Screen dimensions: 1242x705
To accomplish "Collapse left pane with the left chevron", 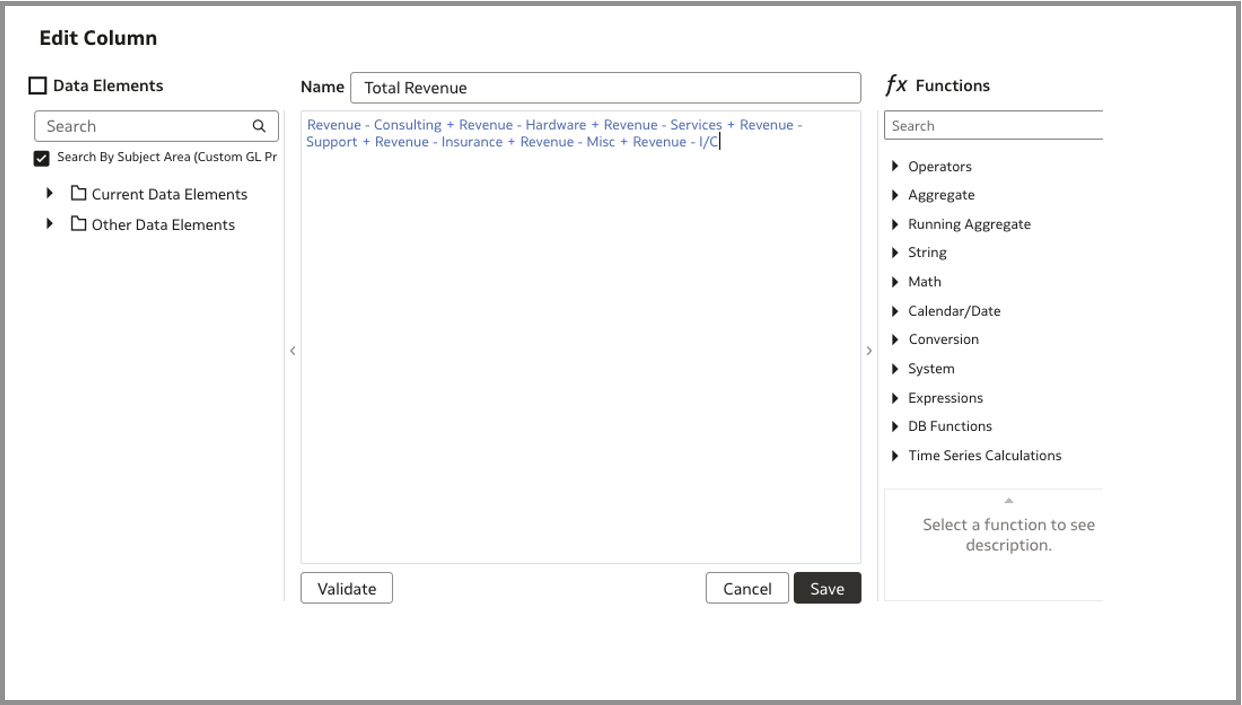I will [x=292, y=351].
